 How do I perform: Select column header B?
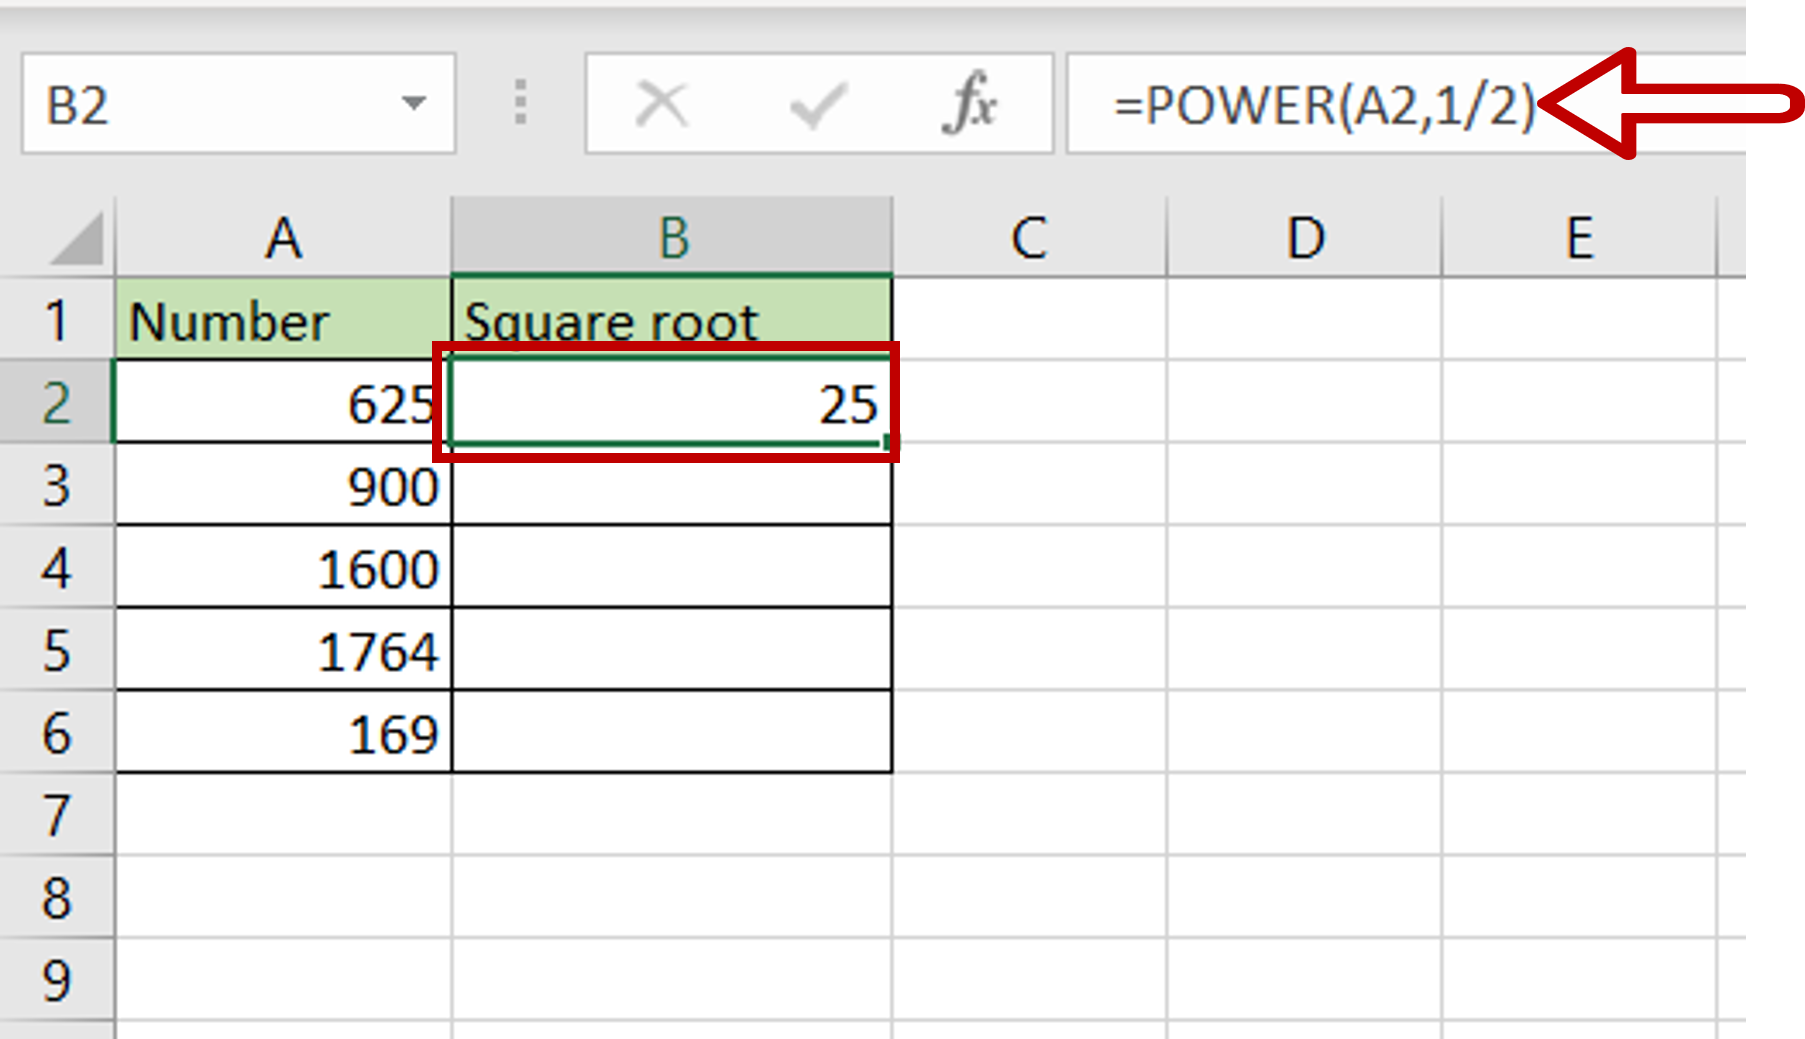click(x=672, y=237)
